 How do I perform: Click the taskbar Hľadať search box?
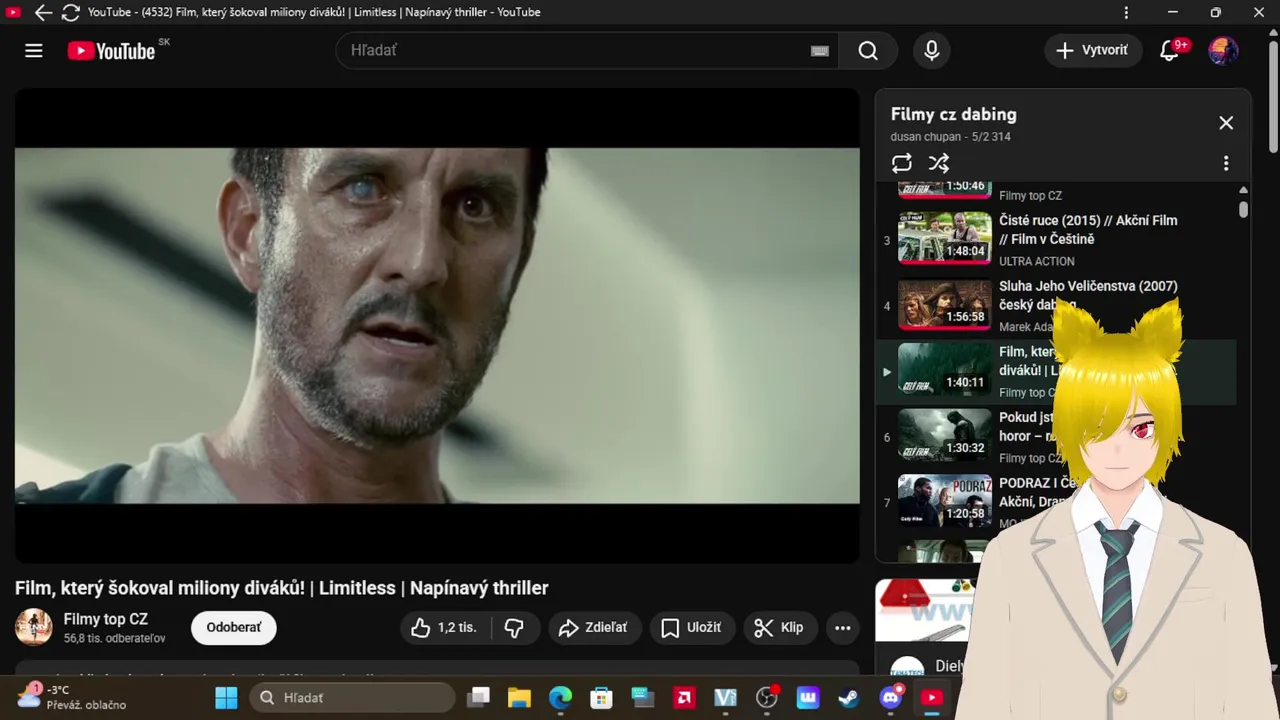(x=352, y=697)
